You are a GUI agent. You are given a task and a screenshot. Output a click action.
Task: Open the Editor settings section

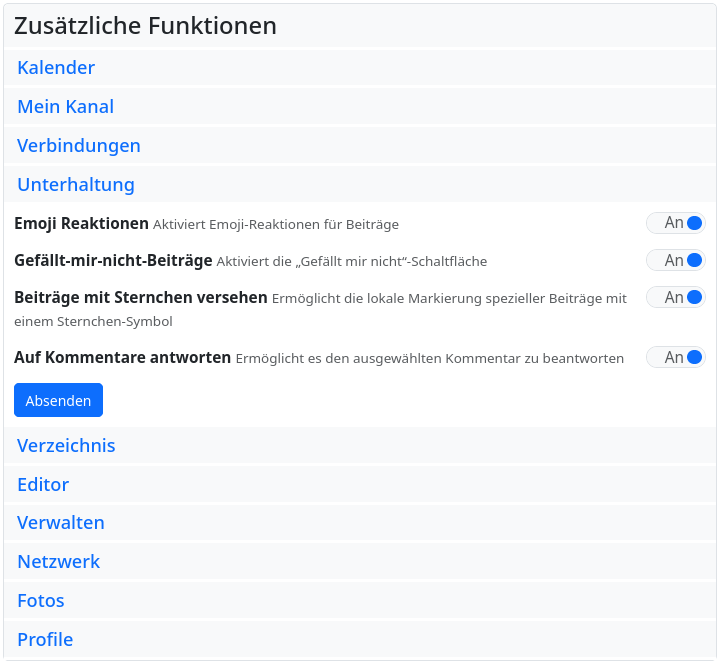[x=43, y=485]
